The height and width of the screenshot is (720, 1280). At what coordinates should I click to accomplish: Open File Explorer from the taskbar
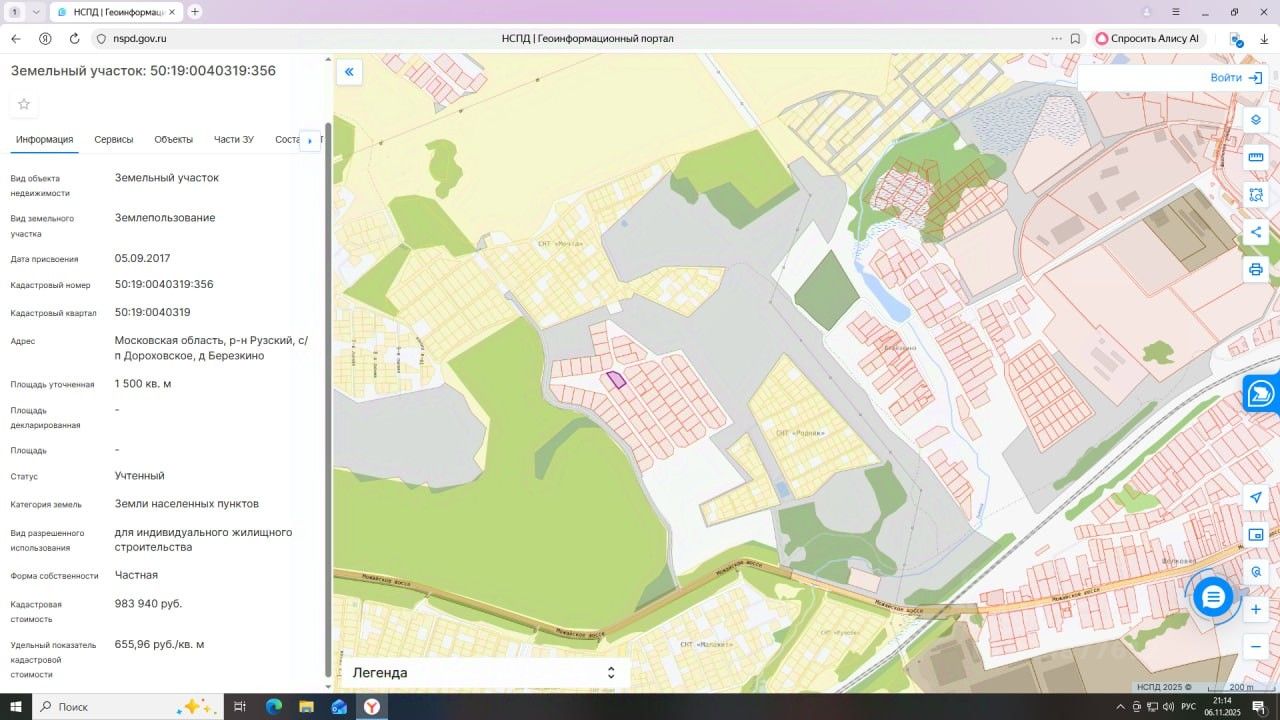[x=306, y=707]
